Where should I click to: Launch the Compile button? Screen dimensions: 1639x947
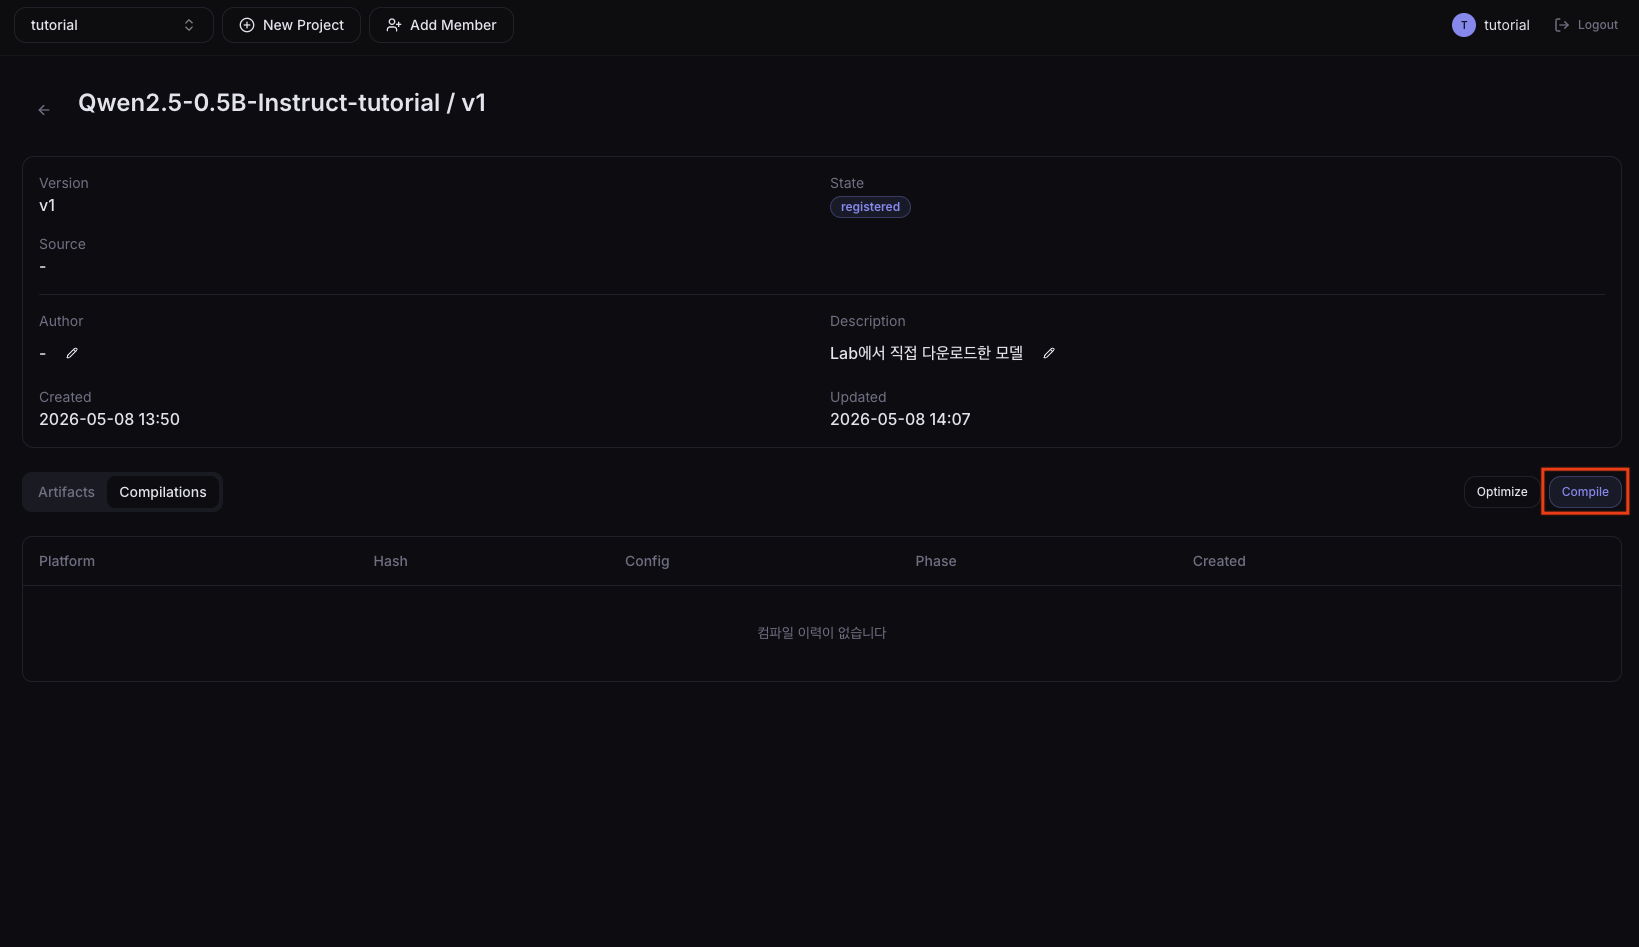1585,492
